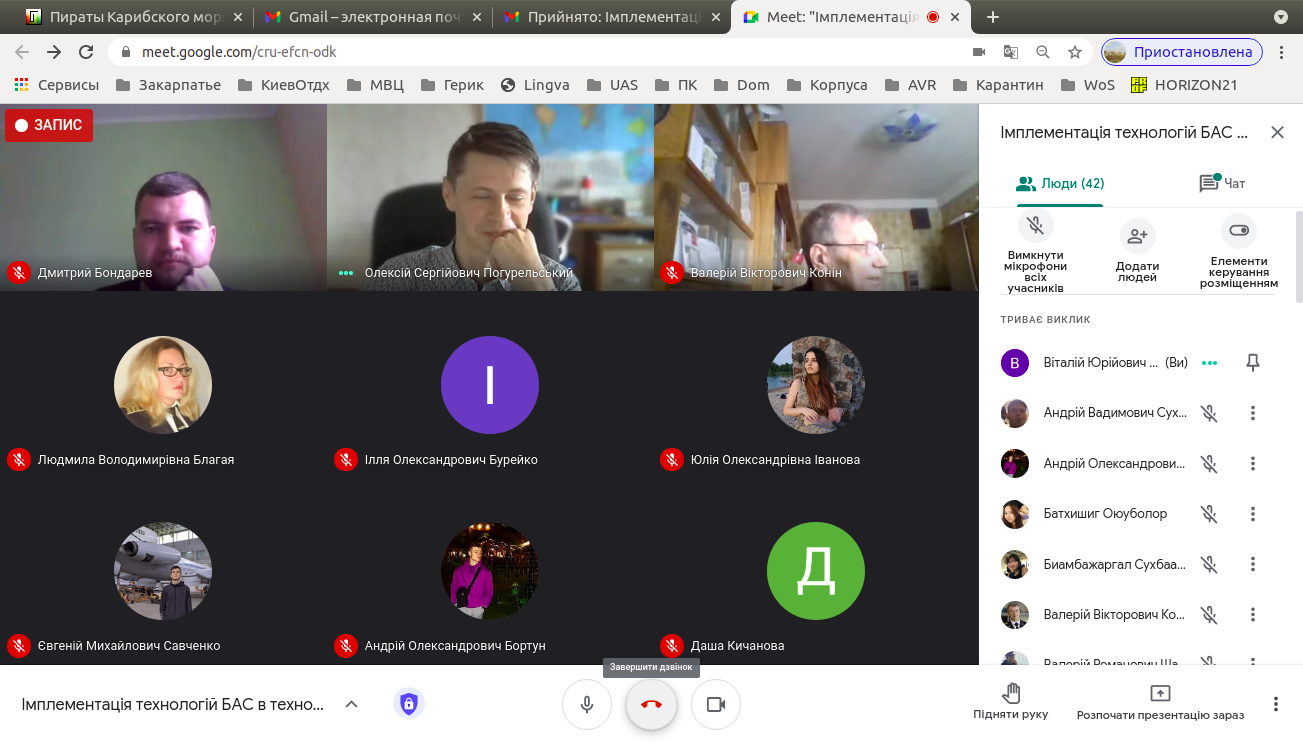
Task: Pin Віталій Юрійович to the screen
Action: [1253, 363]
